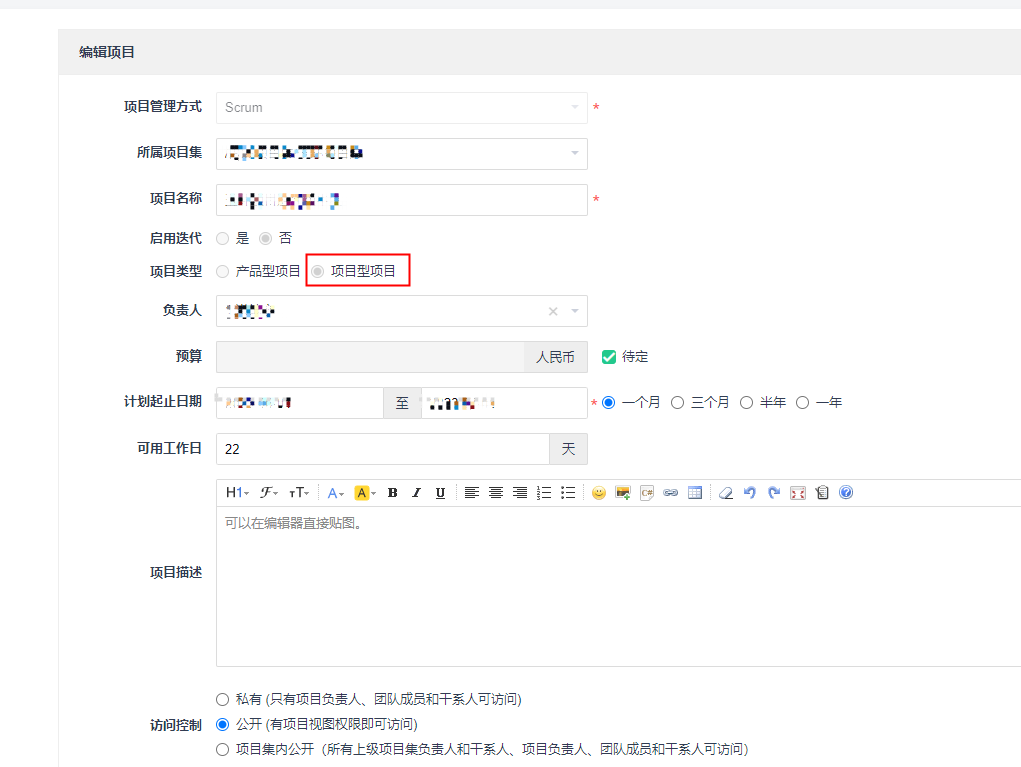Select 否 for 启用迭代
Viewport: 1021px width, 767px height.
point(265,238)
